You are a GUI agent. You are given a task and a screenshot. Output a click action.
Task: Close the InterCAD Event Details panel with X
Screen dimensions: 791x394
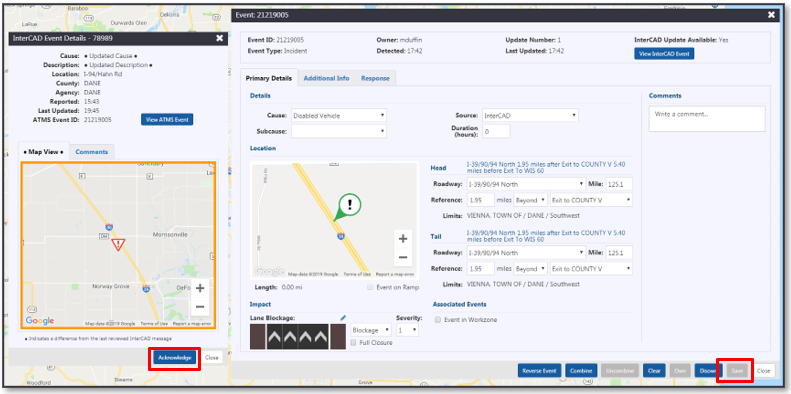pos(219,38)
